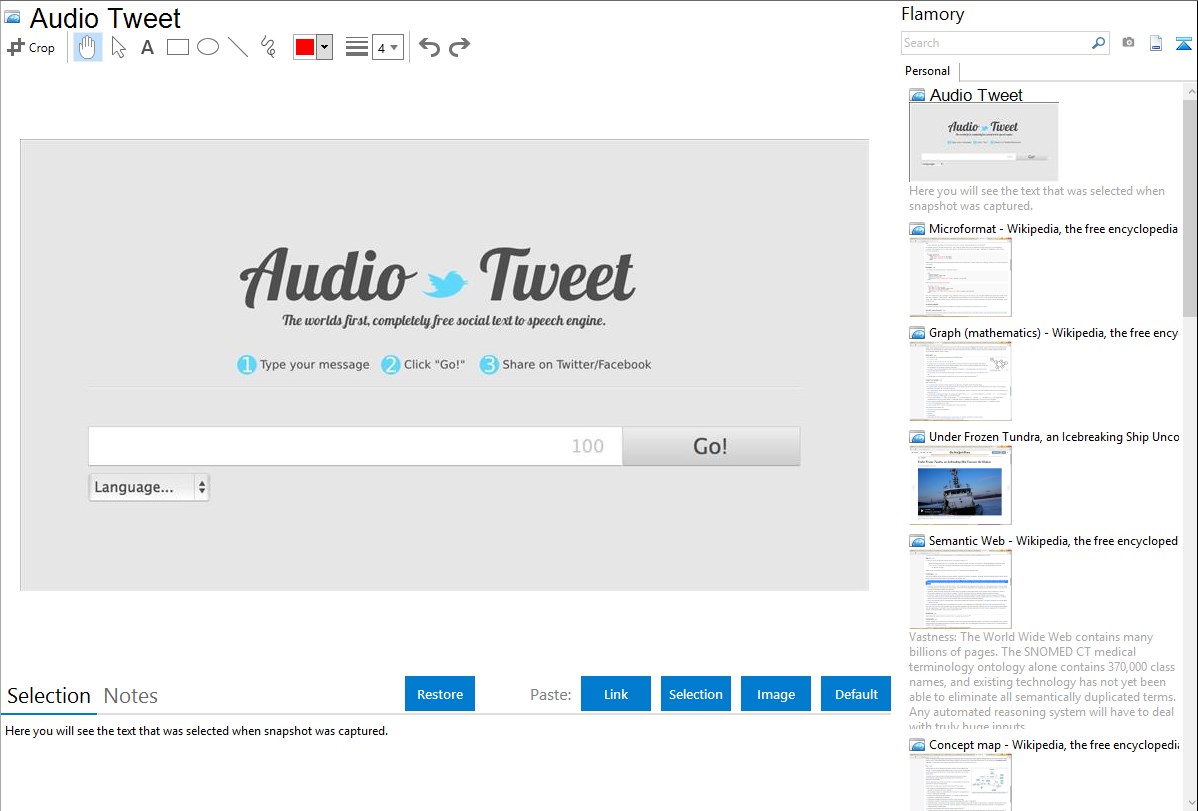Activate the hand pan tool
Screen dimensions: 1198x811
tap(87, 47)
